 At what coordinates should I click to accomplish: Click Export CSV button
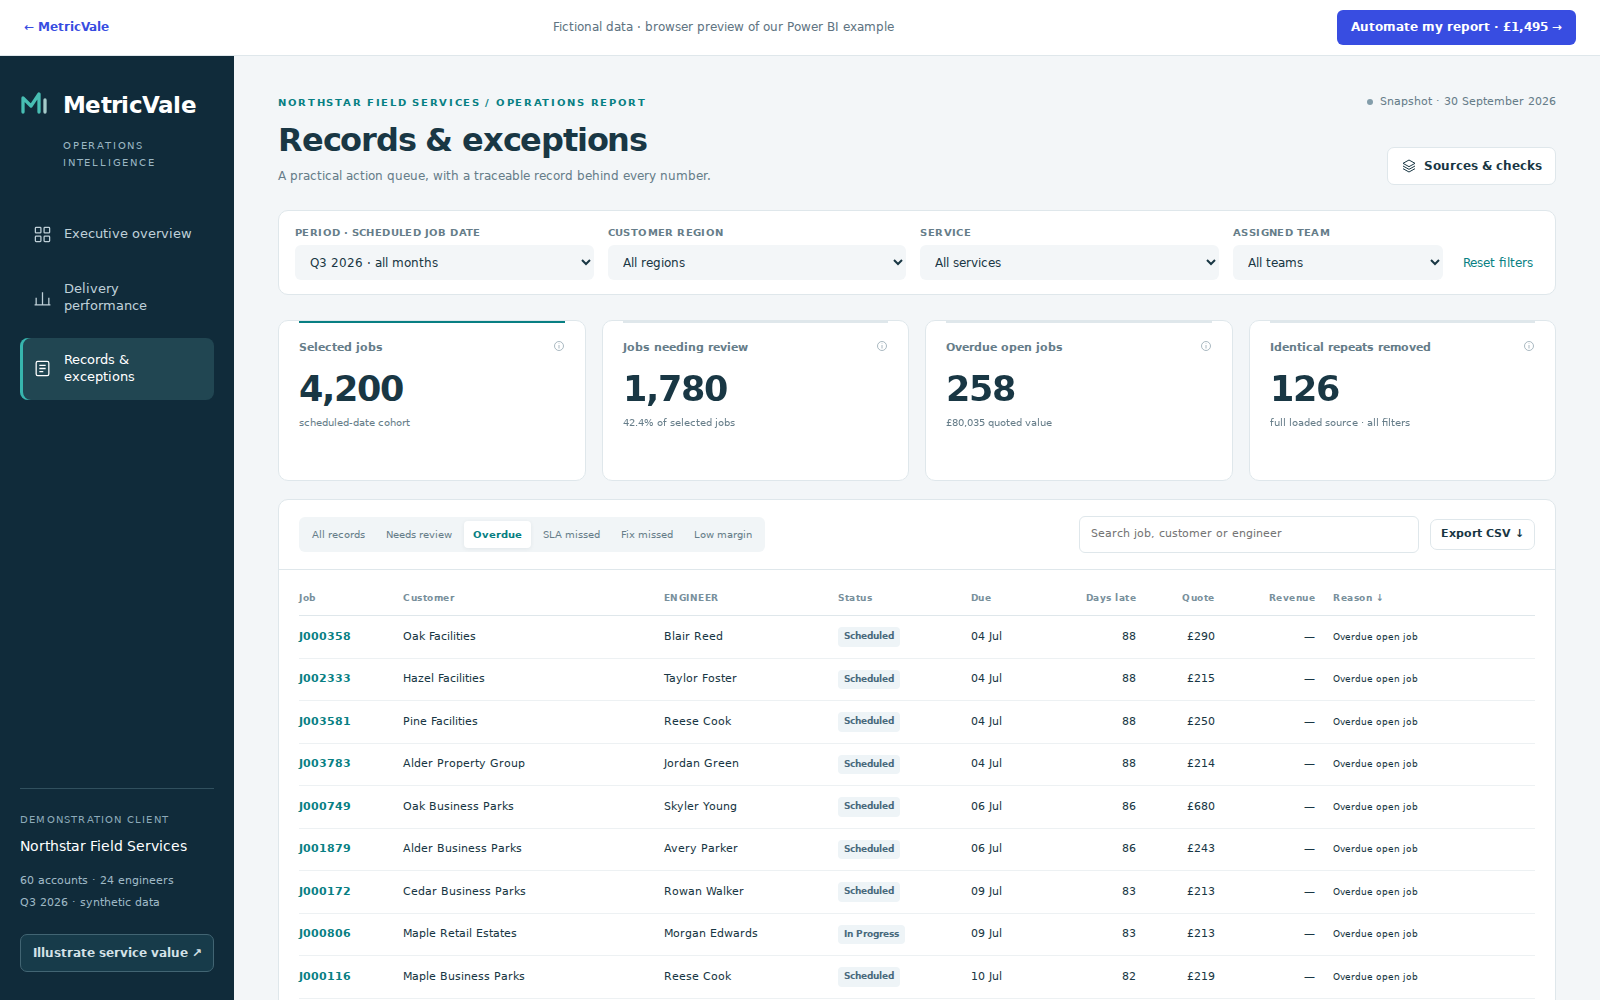pyautogui.click(x=1482, y=534)
